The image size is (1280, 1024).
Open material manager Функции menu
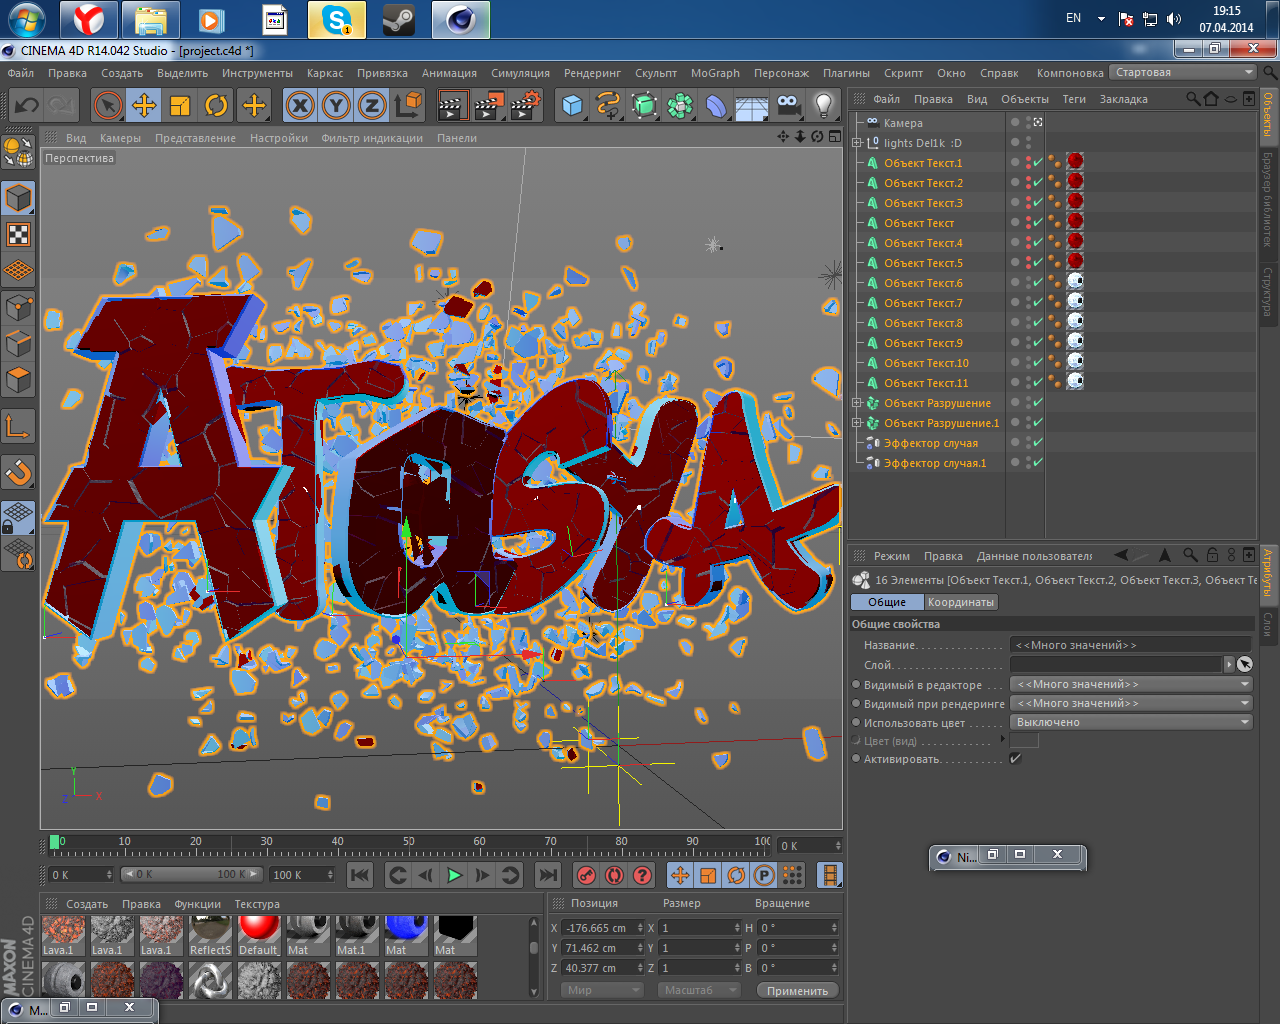click(198, 904)
